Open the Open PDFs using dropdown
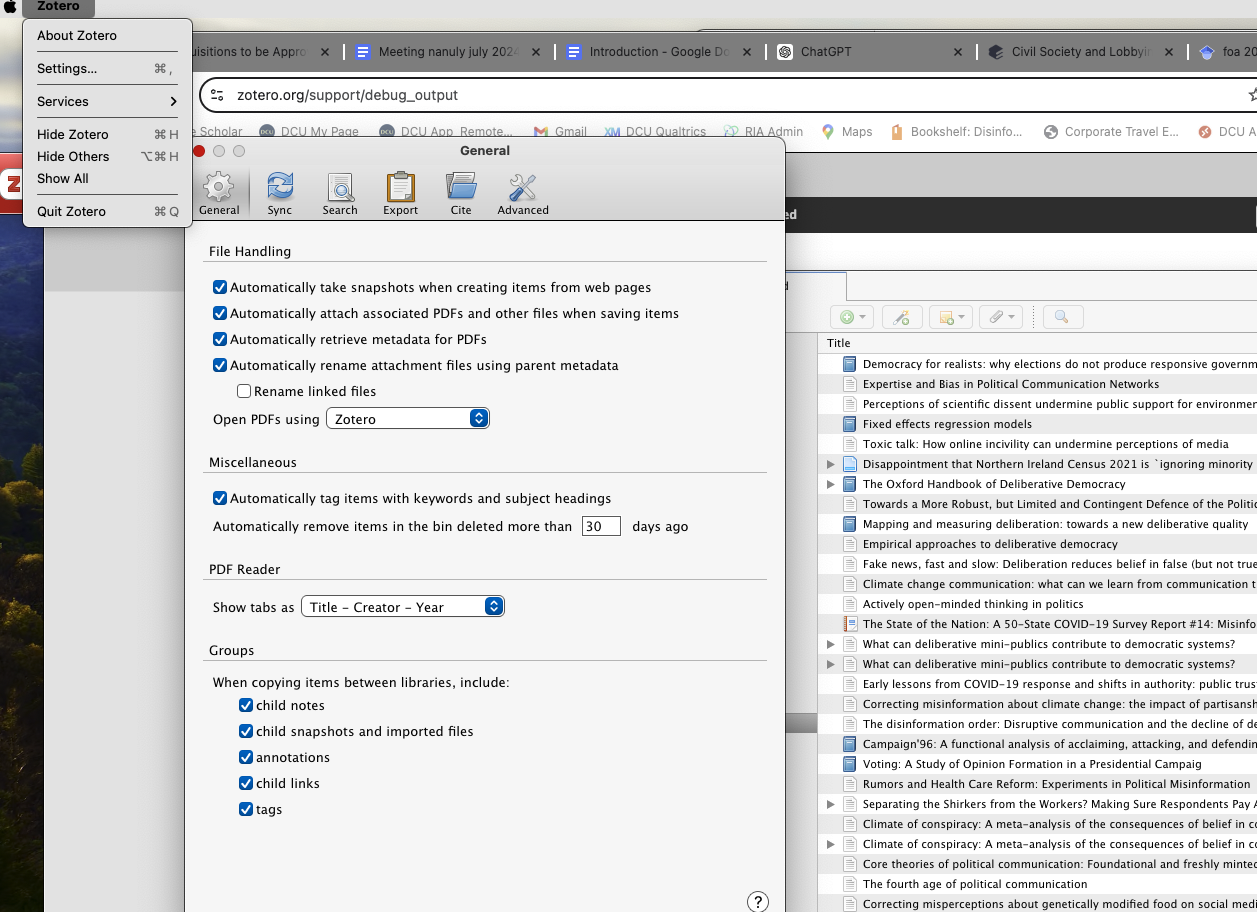The image size is (1257, 912). coord(408,419)
